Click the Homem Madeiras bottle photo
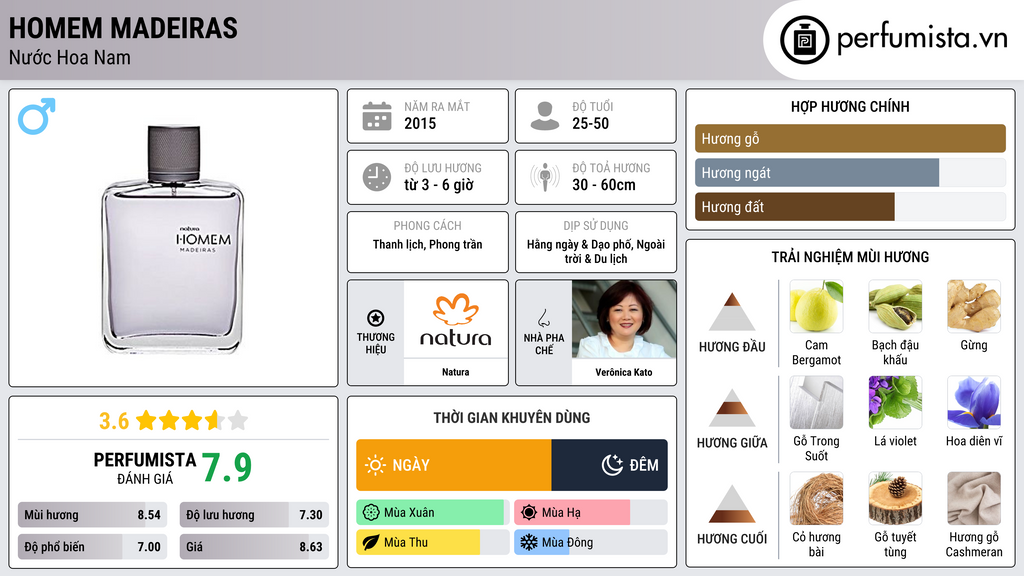The image size is (1024, 576). 172,240
